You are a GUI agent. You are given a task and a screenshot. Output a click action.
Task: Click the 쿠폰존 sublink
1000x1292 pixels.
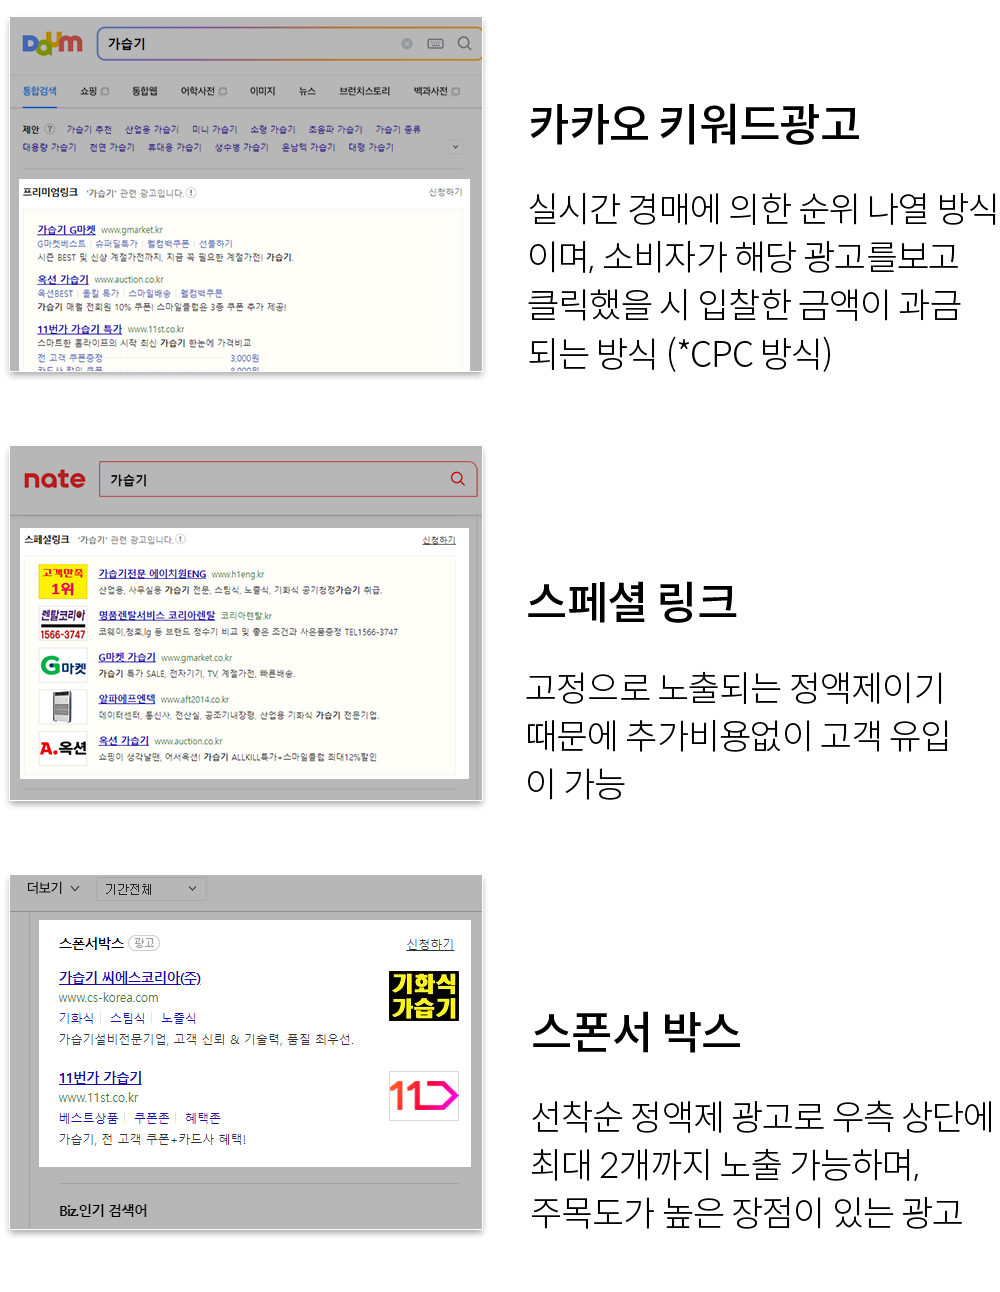[151, 1118]
